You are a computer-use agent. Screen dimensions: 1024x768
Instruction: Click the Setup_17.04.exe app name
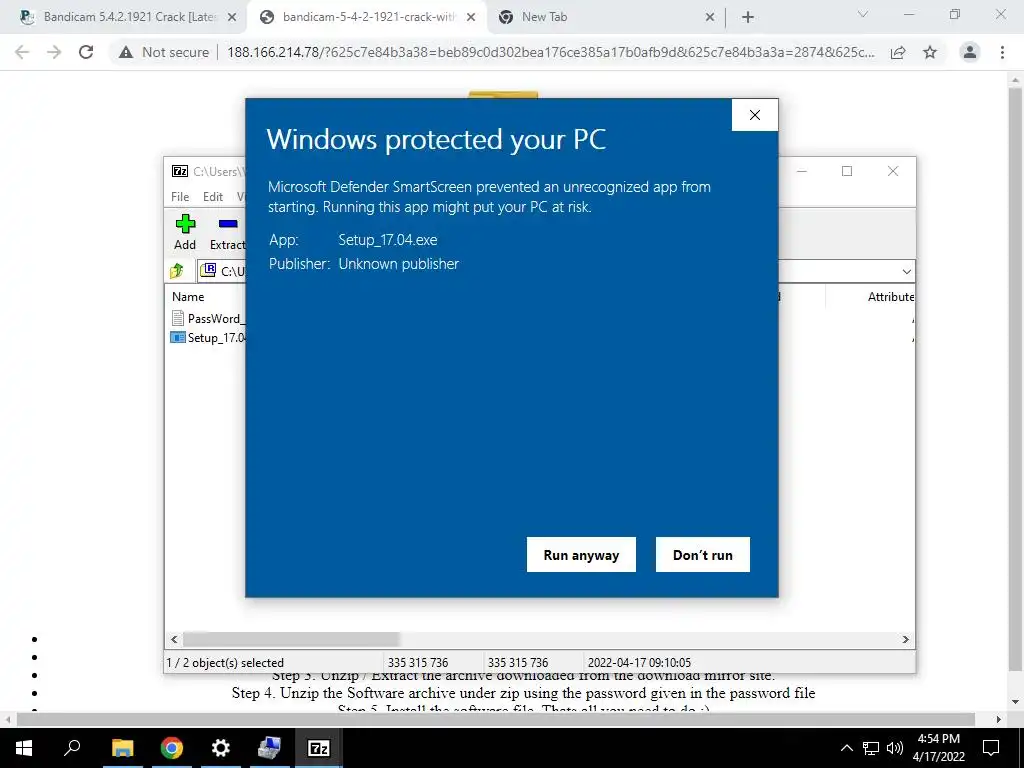tap(388, 240)
